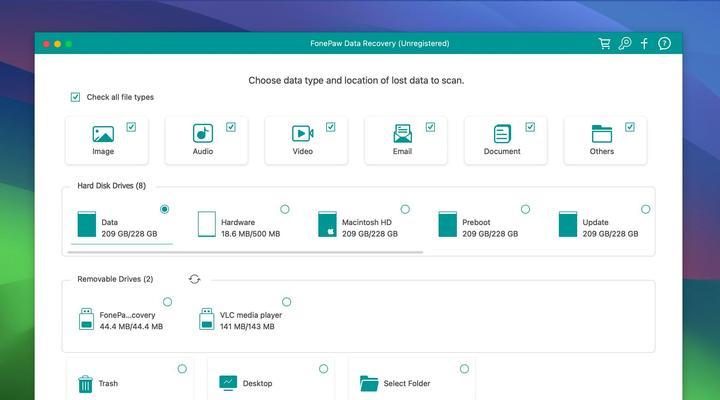Click the hard disk drives horizontal scrollbar
720x400 pixels.
tap(245, 252)
